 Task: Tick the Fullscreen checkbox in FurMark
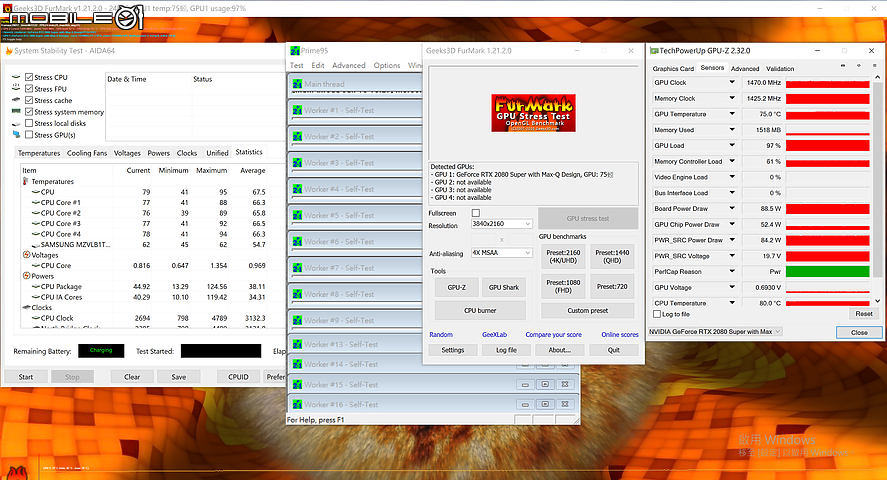[476, 213]
